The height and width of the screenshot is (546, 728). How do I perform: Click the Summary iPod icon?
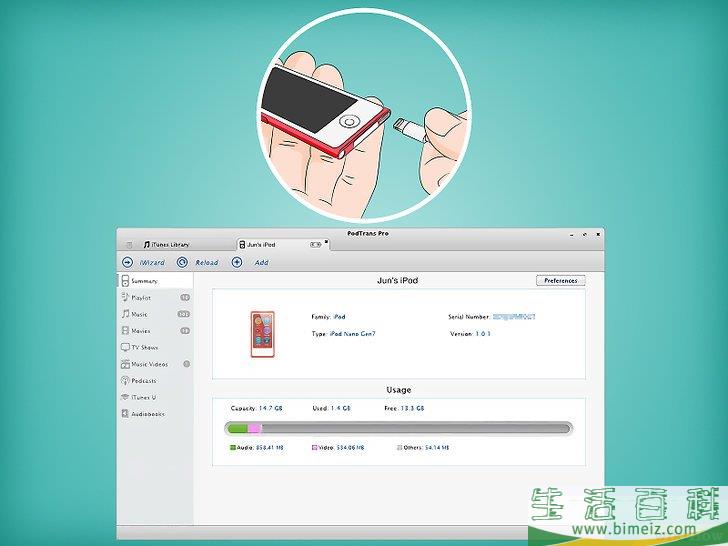point(125,280)
